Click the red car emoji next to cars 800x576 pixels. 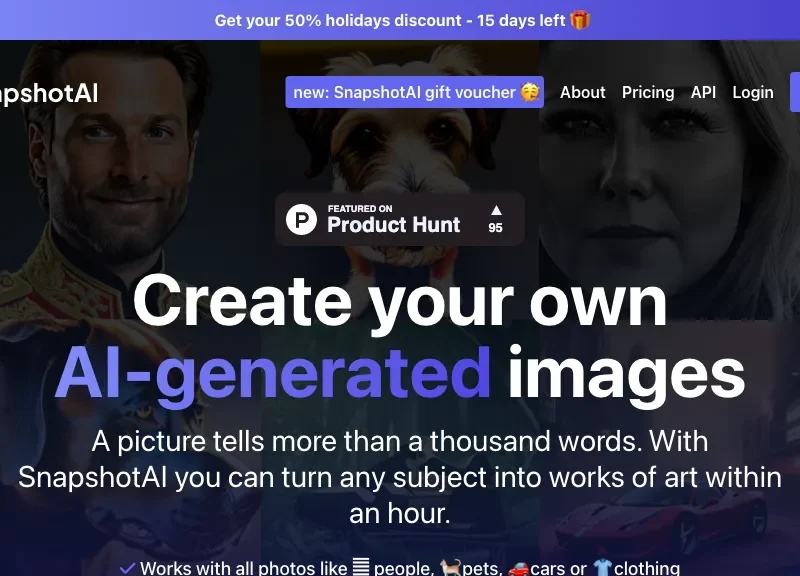518,568
